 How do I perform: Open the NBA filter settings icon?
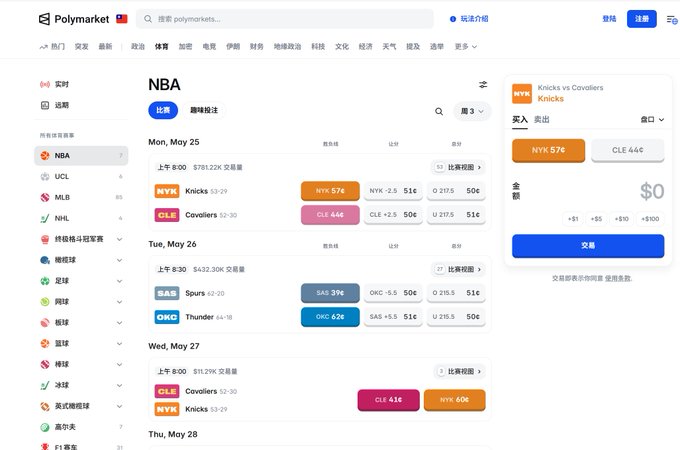point(483,85)
